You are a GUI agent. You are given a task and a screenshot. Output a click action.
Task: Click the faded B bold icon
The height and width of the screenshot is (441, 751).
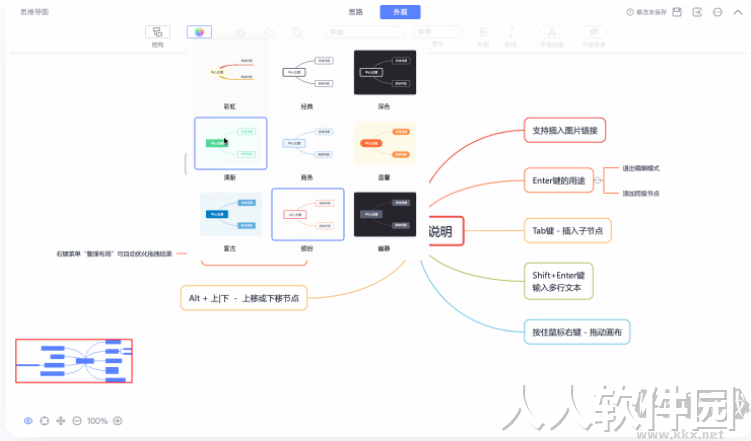483,32
